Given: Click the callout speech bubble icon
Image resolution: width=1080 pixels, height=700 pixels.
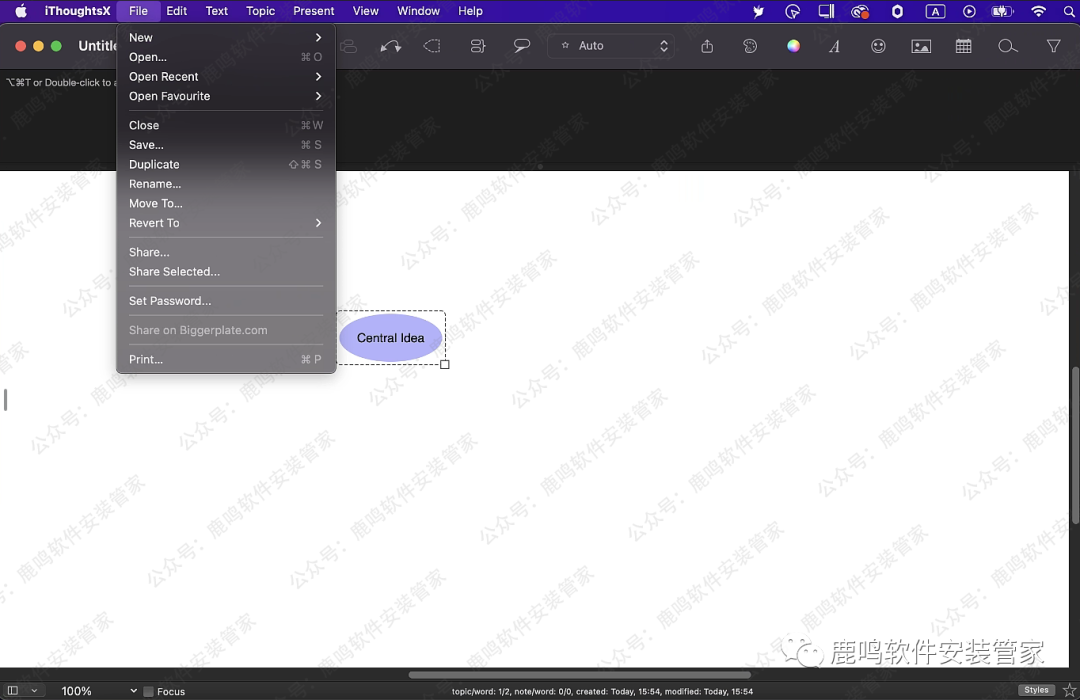Looking at the screenshot, I should (521, 46).
